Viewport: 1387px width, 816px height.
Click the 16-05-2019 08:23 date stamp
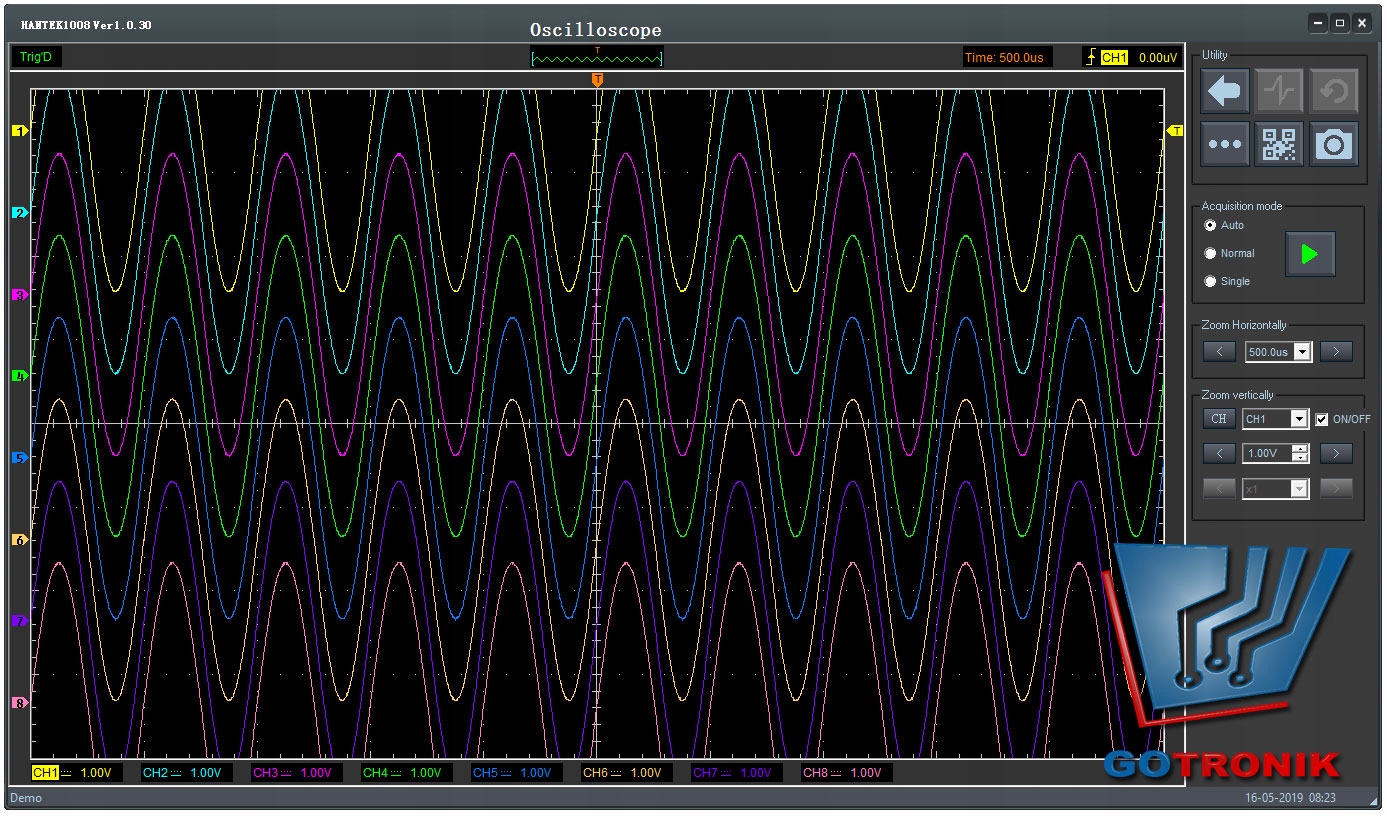click(1290, 798)
